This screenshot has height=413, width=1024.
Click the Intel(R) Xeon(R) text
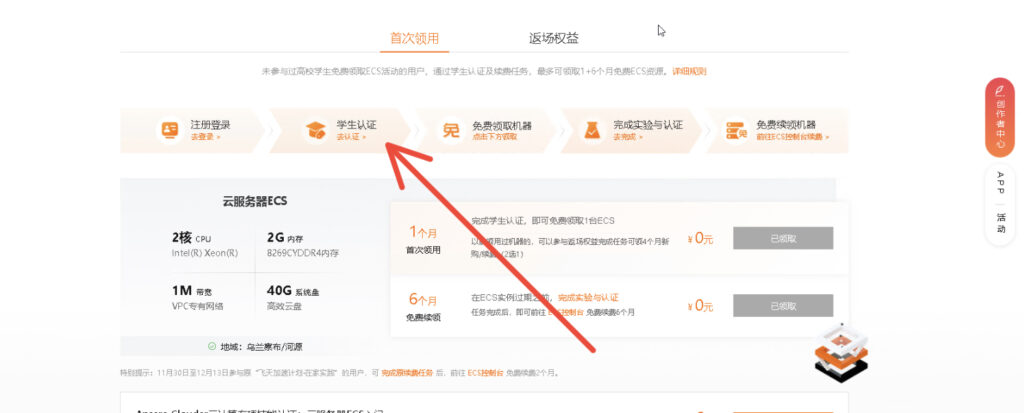pyautogui.click(x=204, y=253)
